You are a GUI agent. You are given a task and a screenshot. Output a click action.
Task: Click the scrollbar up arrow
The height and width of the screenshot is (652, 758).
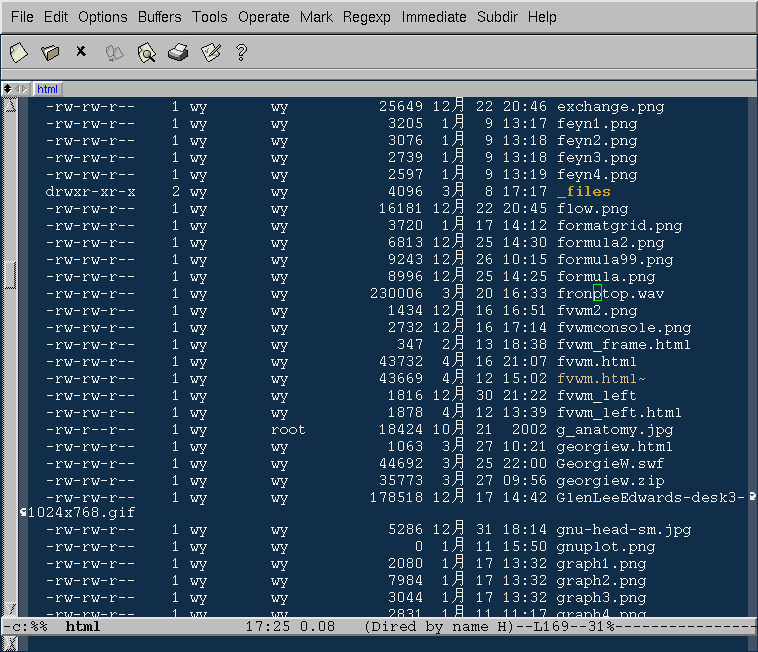click(10, 105)
